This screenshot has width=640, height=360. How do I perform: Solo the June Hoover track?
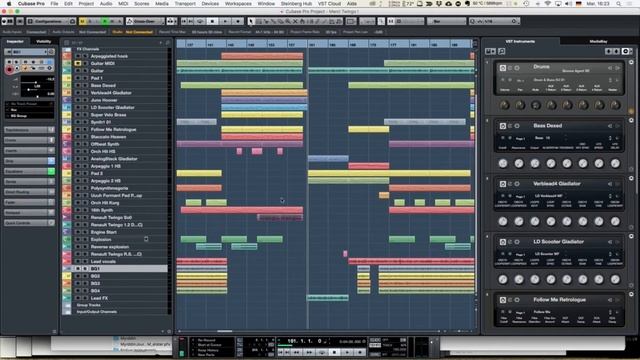click(85, 100)
